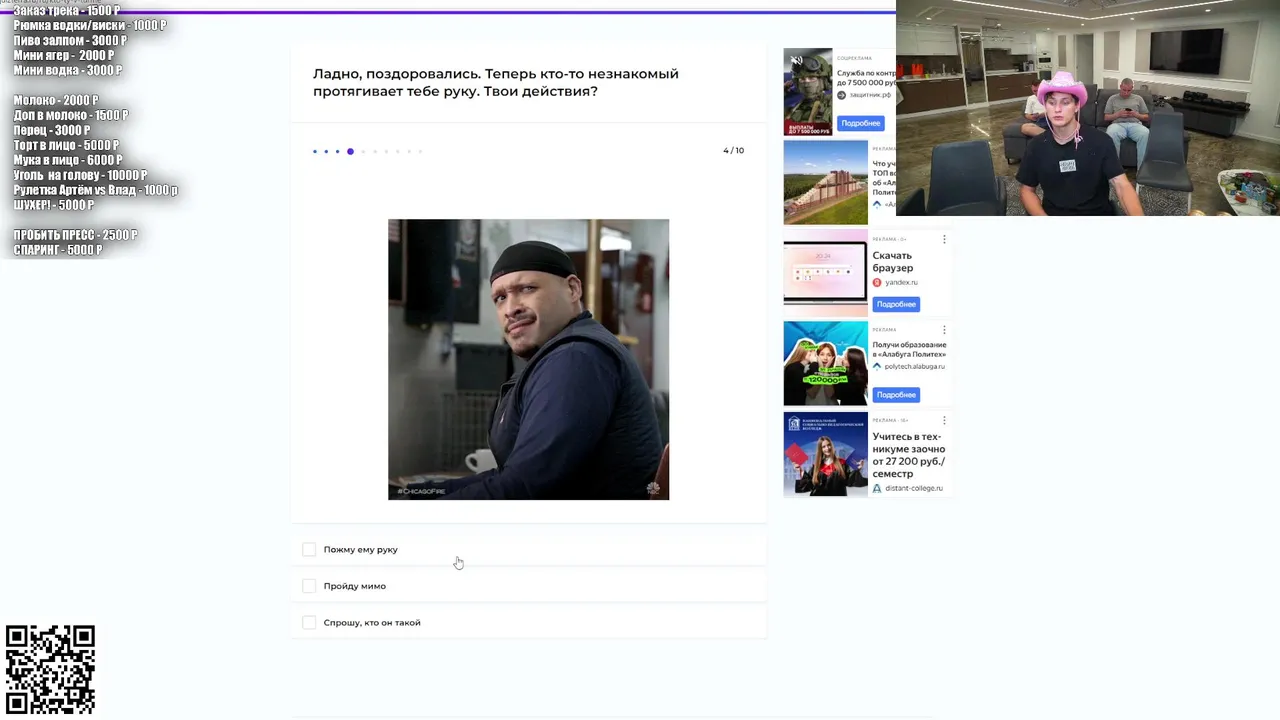Click the 'Учитесь в техникуме заочно' ad headline
The image size is (1280, 720).
(x=908, y=455)
